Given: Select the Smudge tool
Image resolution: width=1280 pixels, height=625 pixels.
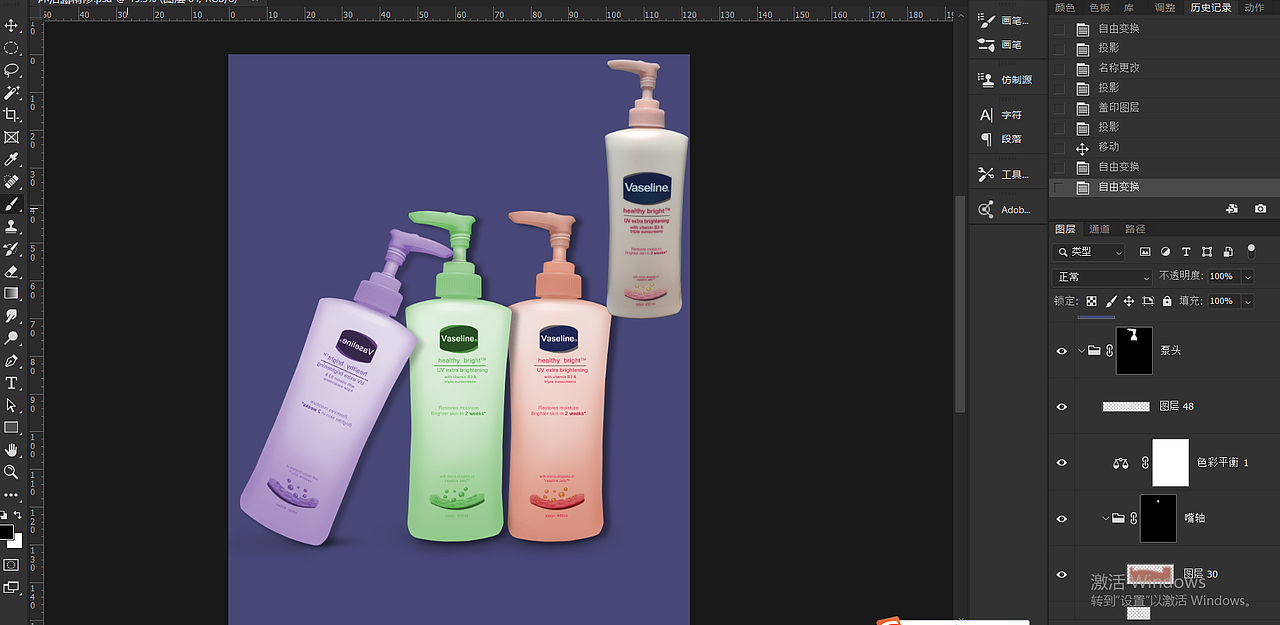Looking at the screenshot, I should coord(12,316).
